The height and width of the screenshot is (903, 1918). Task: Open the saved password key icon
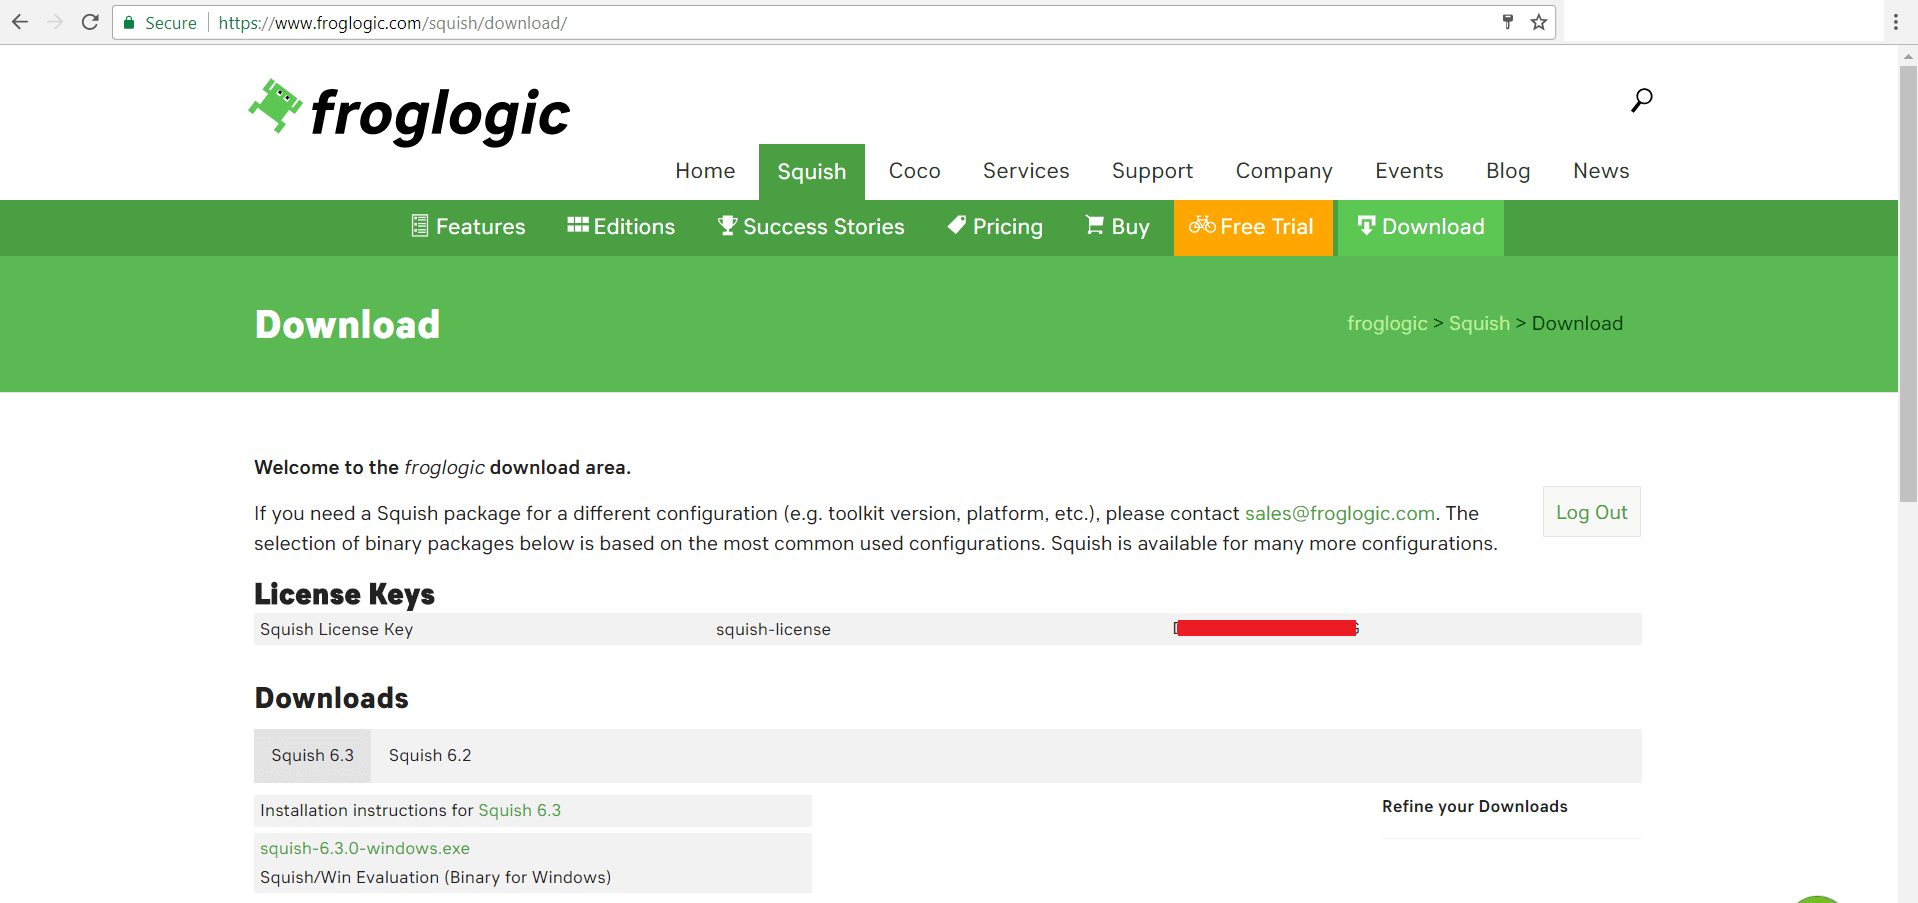(1508, 22)
